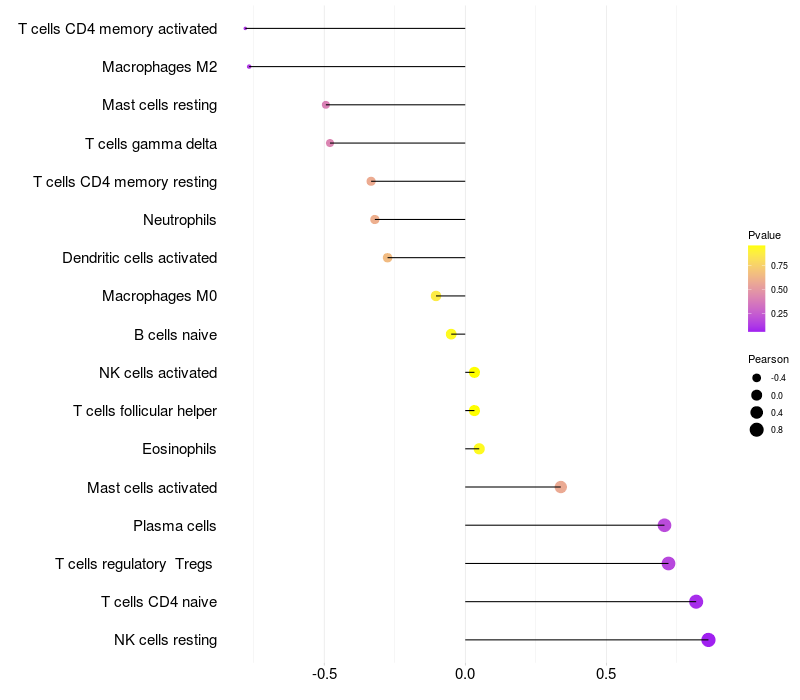Image resolution: width=800 pixels, height=700 pixels.
Task: Select the Neutrophils data point
Action: point(375,219)
